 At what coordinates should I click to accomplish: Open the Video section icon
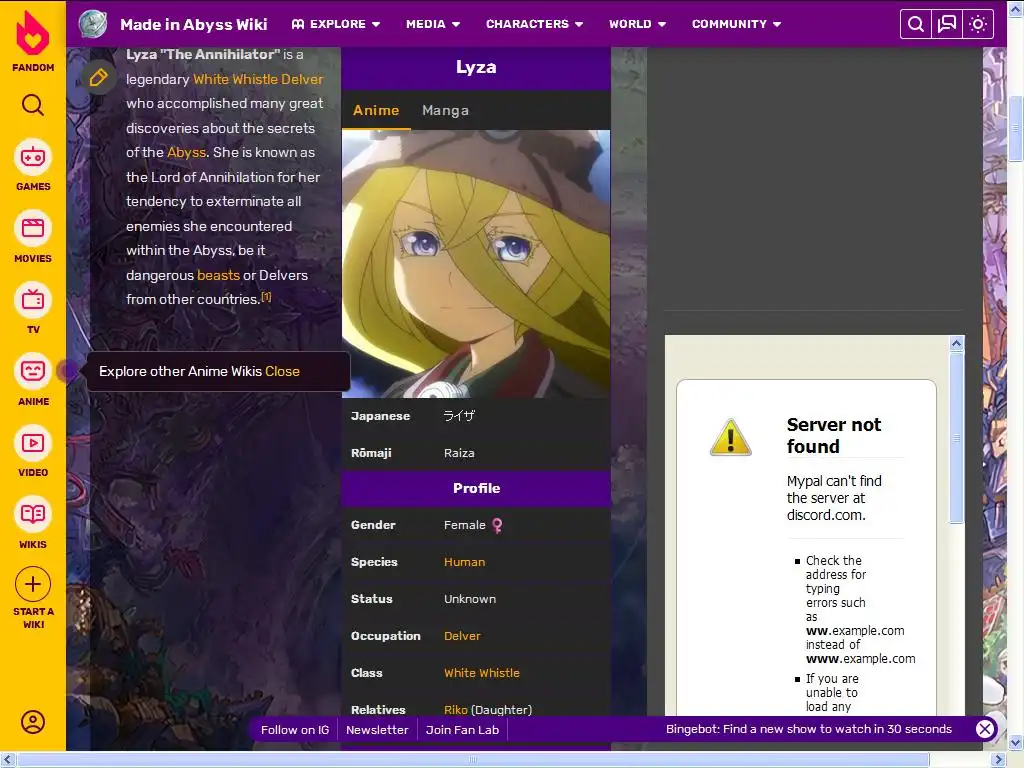click(33, 443)
